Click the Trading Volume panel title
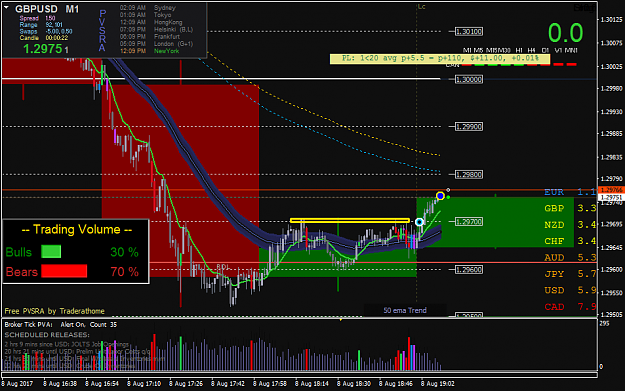Screen dimensions: 625x391 [77, 230]
